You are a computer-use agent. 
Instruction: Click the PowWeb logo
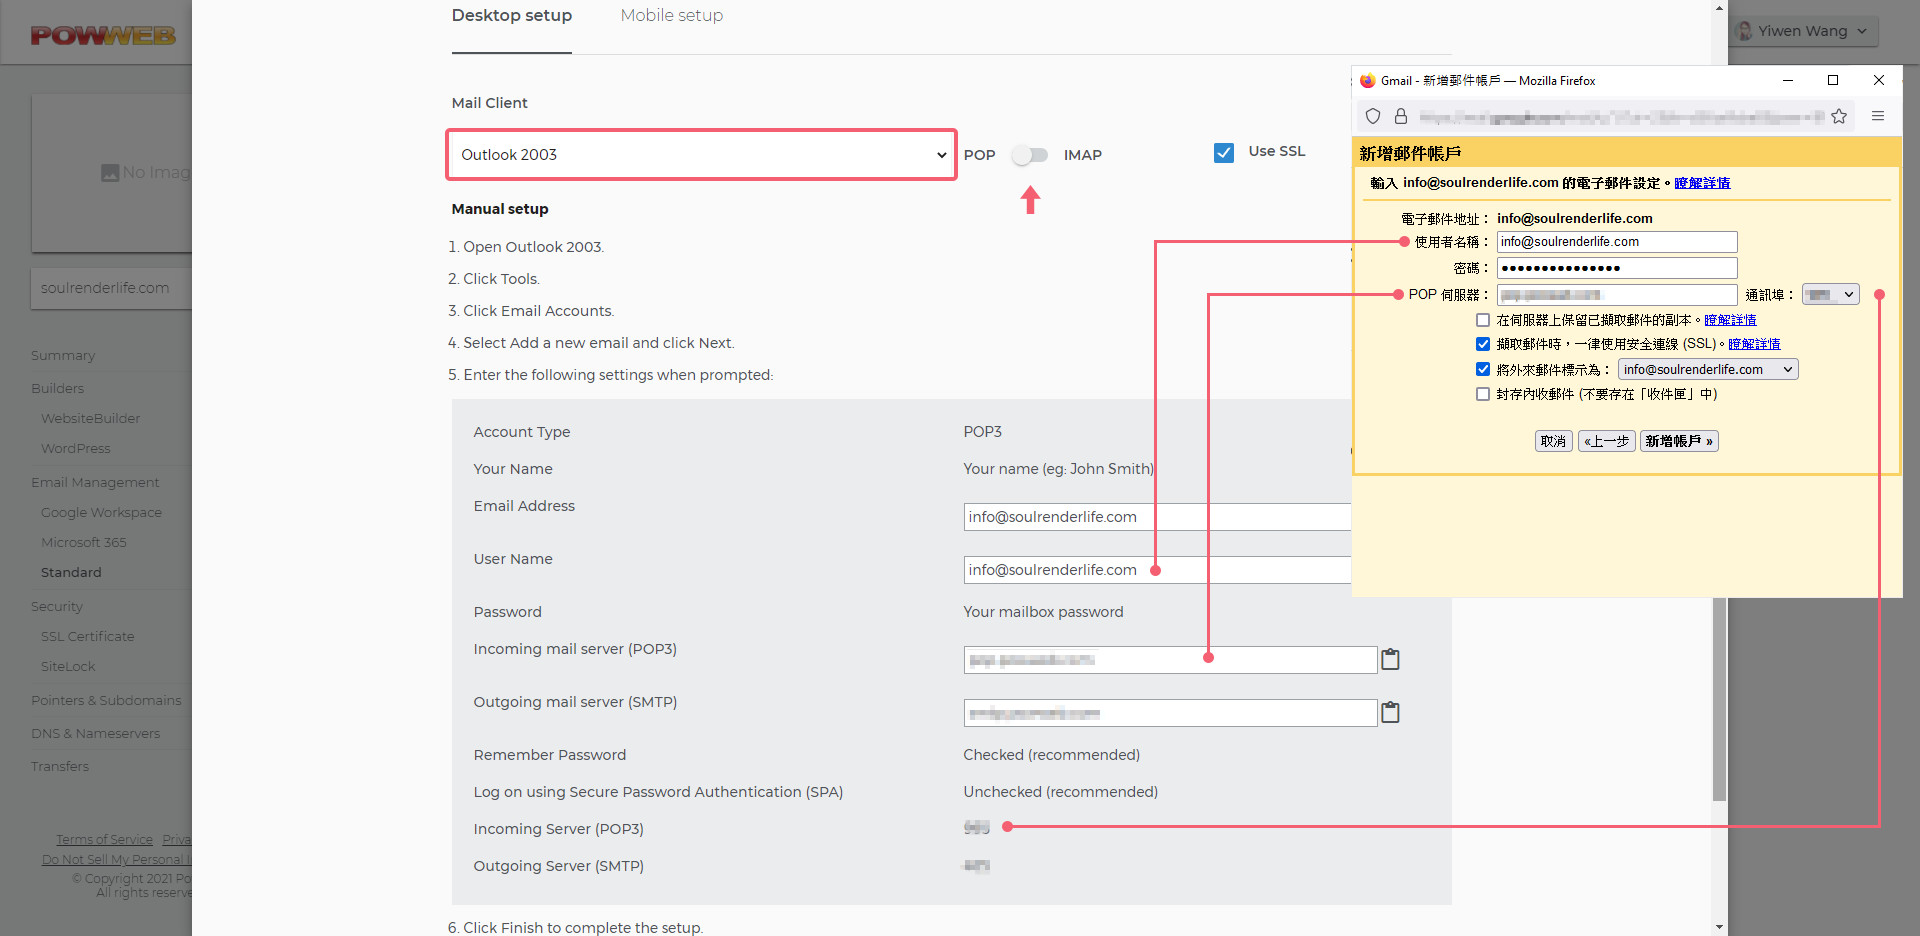click(x=103, y=36)
